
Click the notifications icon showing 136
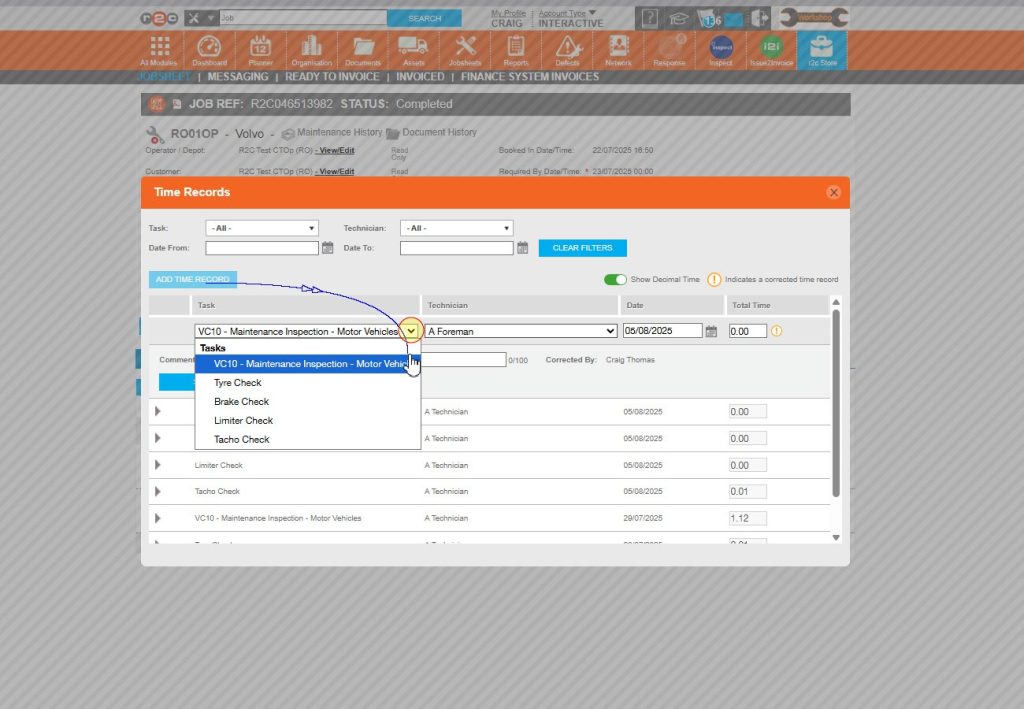(709, 19)
